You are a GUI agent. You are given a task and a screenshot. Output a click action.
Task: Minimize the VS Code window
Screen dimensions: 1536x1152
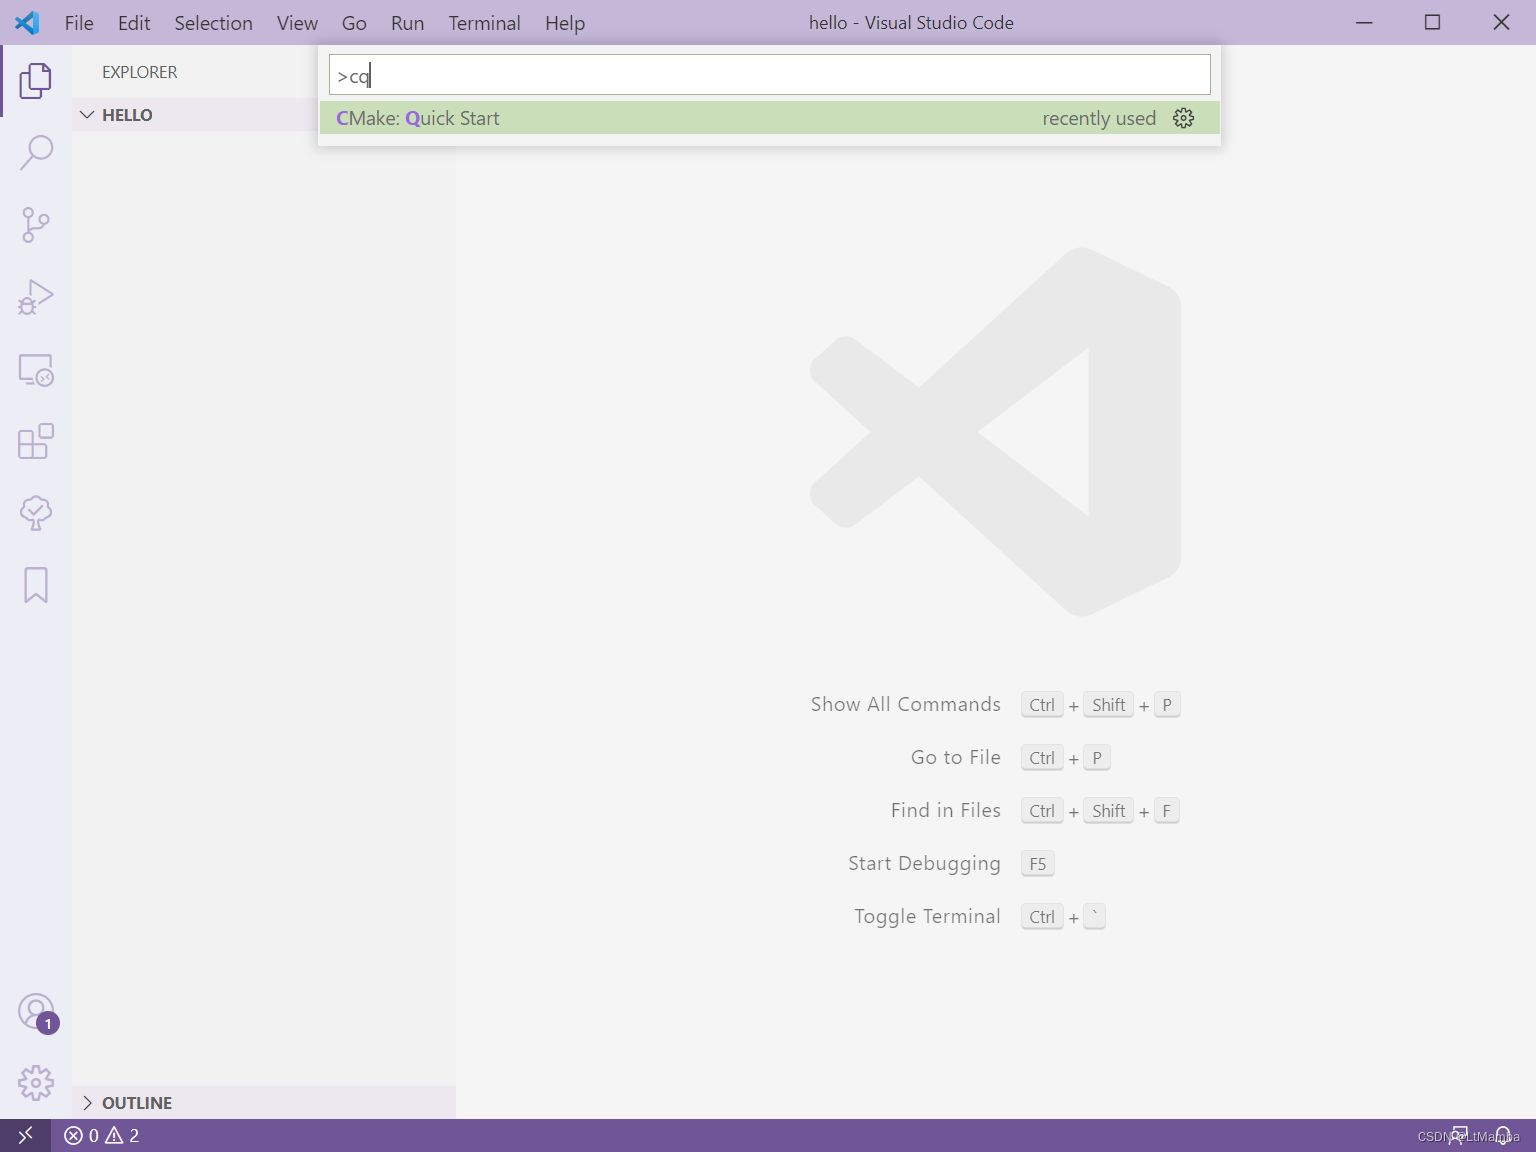[1364, 22]
